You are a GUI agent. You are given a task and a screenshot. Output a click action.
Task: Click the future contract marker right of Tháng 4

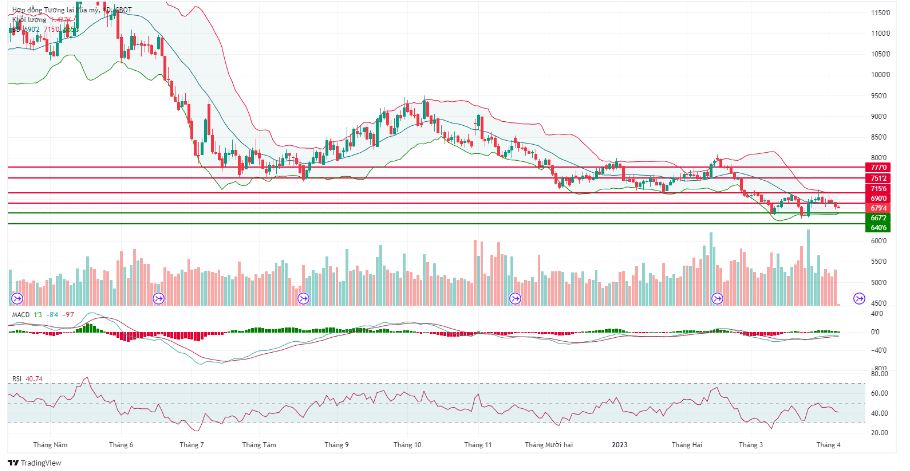pyautogui.click(x=859, y=298)
